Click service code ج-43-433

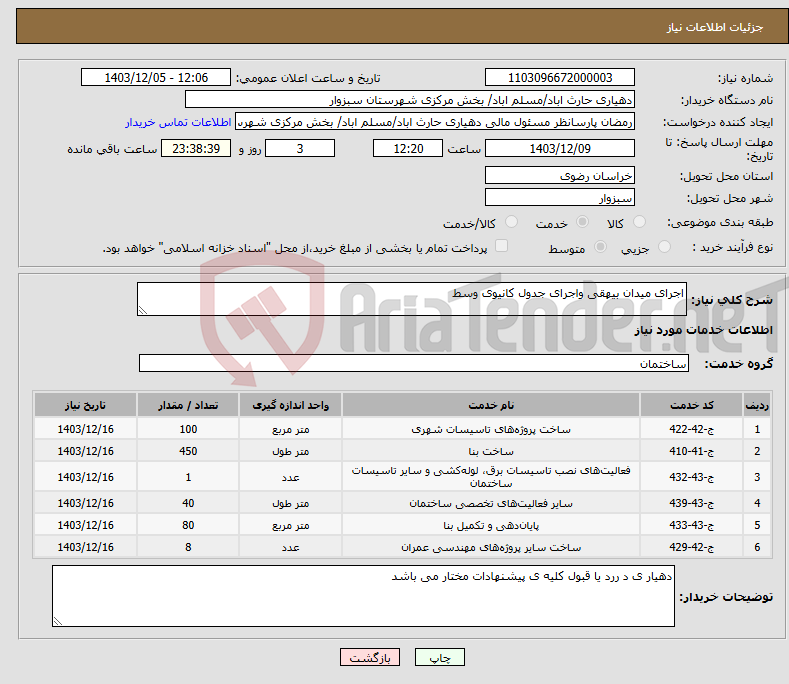[x=691, y=525]
